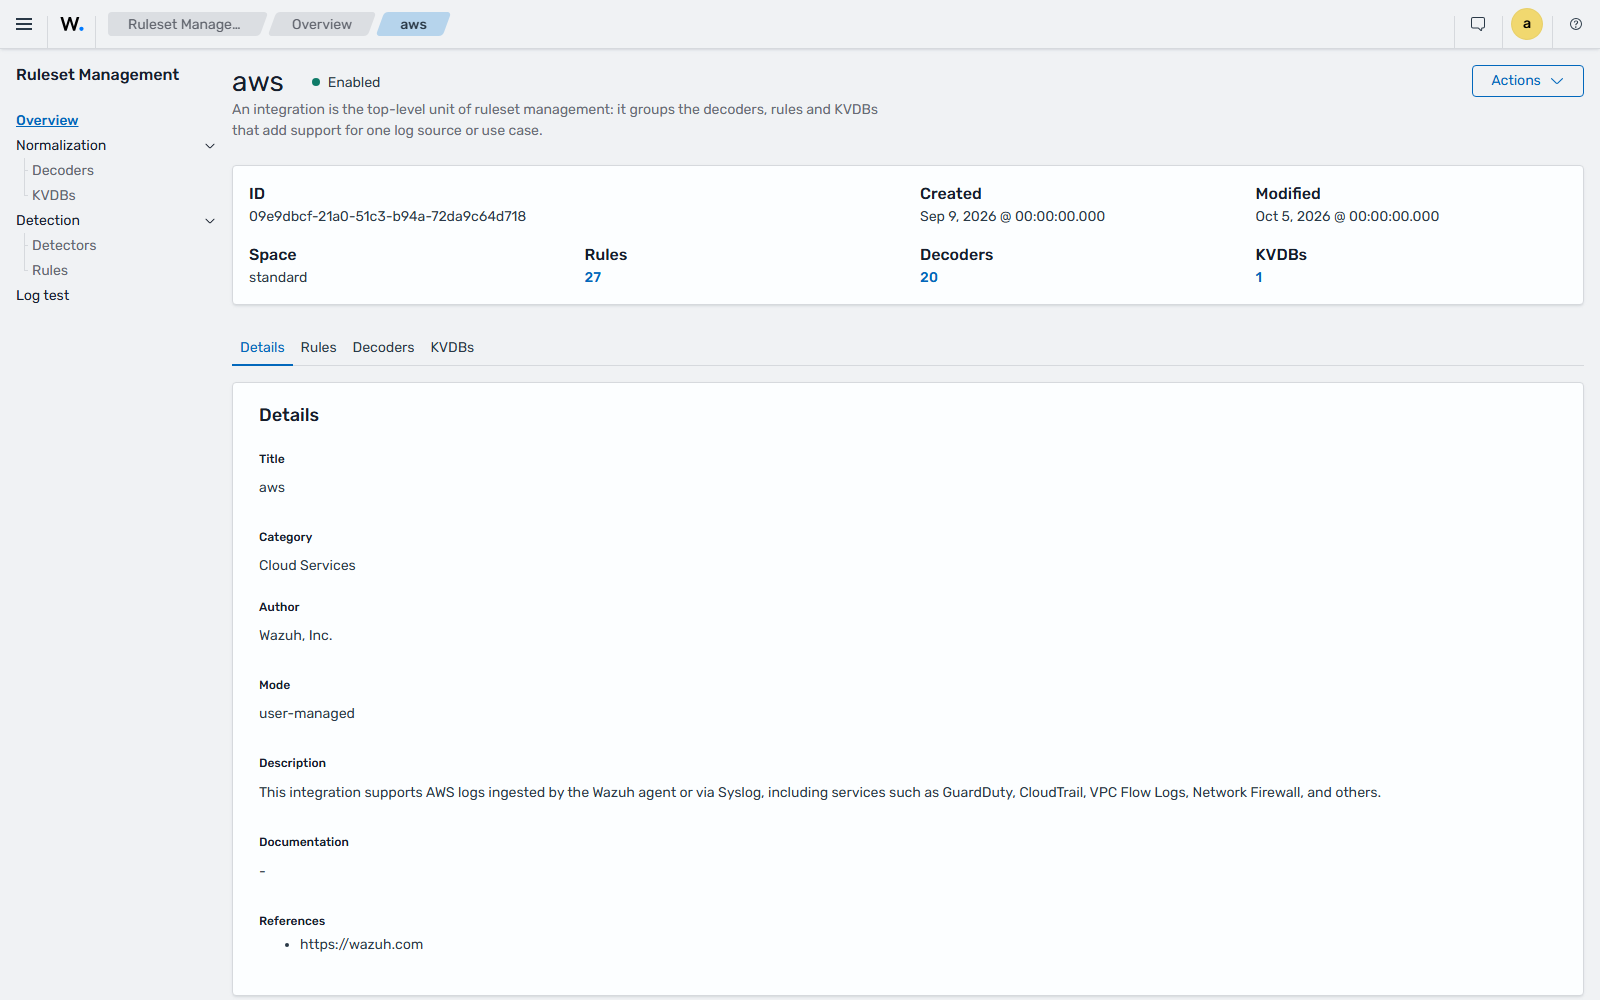Switch to the Rules tab
This screenshot has height=1000, width=1600.
pos(318,347)
